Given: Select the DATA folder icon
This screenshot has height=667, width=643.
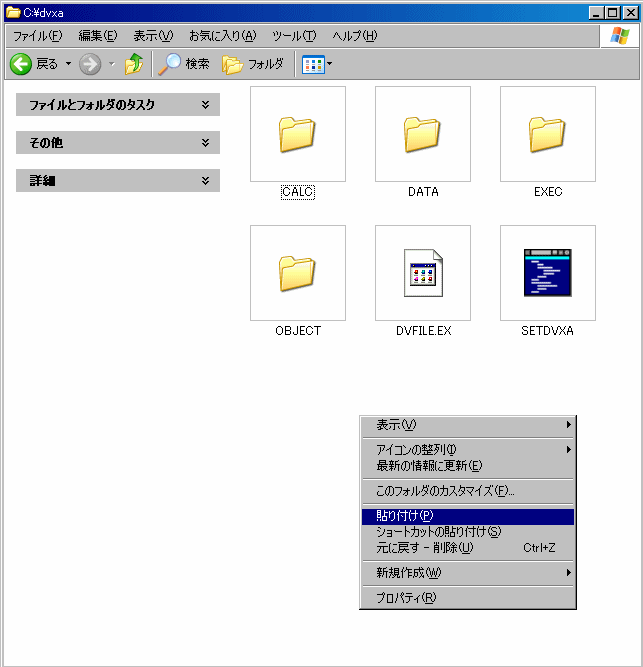Looking at the screenshot, I should (x=422, y=134).
